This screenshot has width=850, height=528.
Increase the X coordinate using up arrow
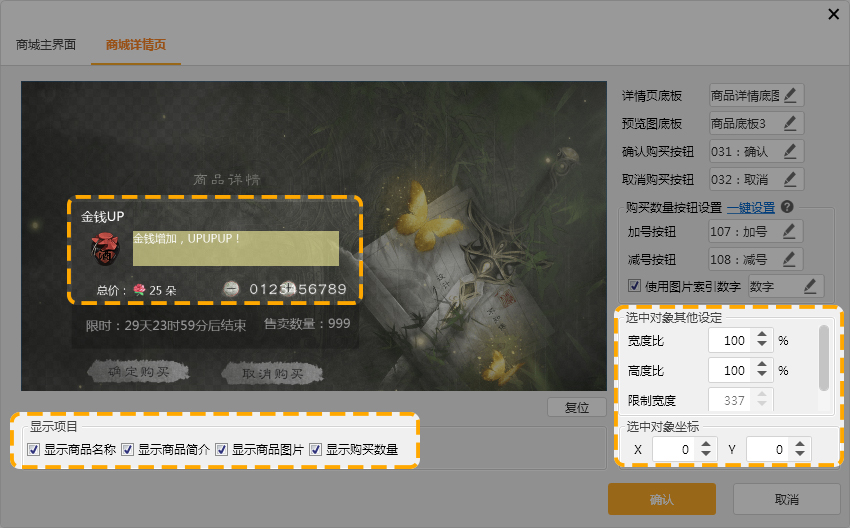[x=697, y=445]
